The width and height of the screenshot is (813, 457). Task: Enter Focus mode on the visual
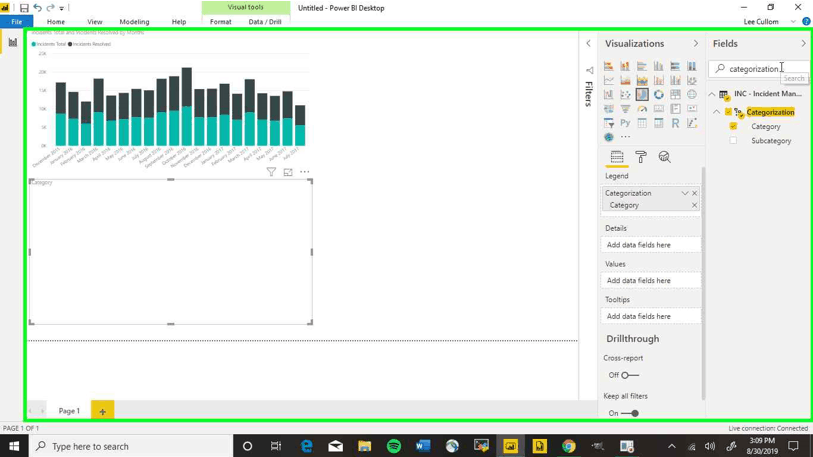[x=288, y=172]
